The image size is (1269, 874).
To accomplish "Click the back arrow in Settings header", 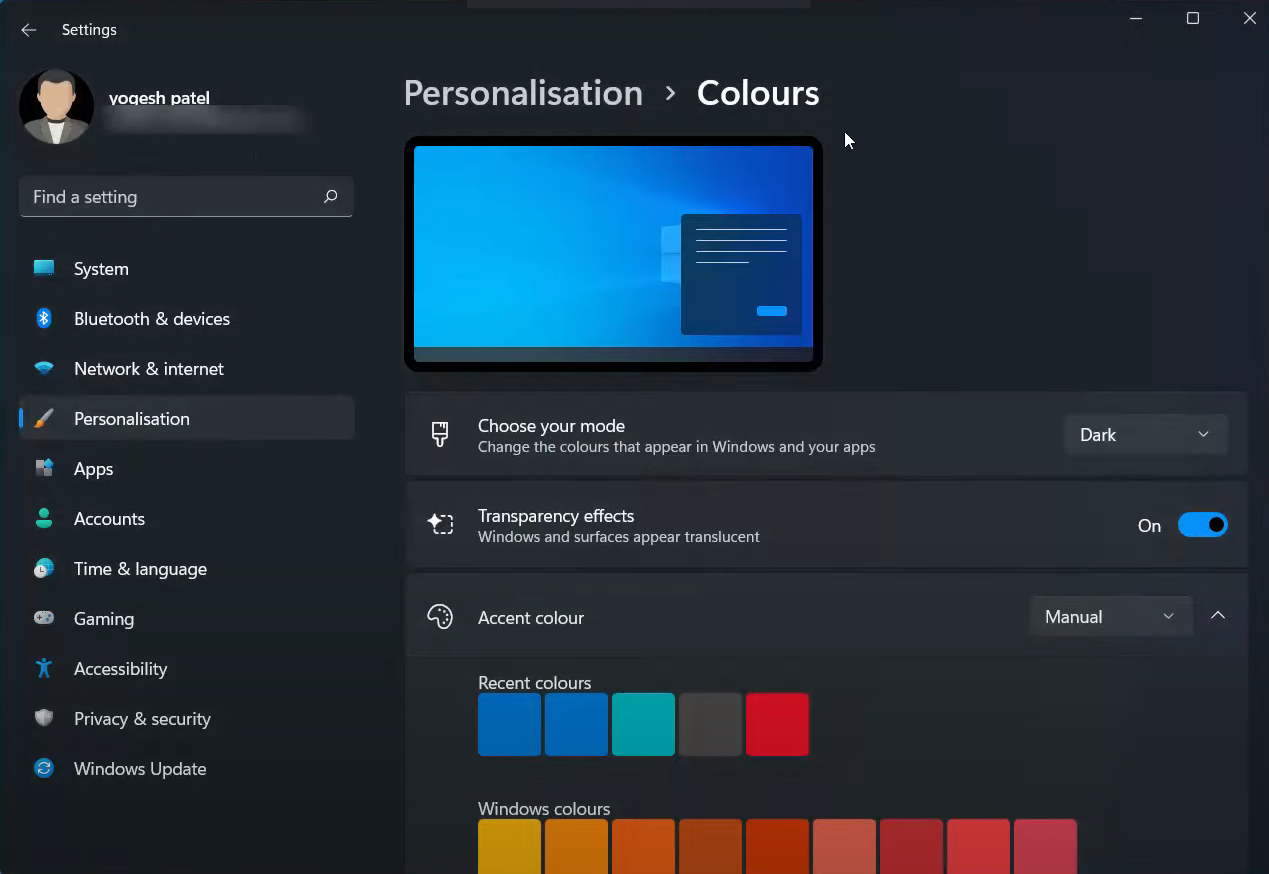I will pyautogui.click(x=29, y=30).
